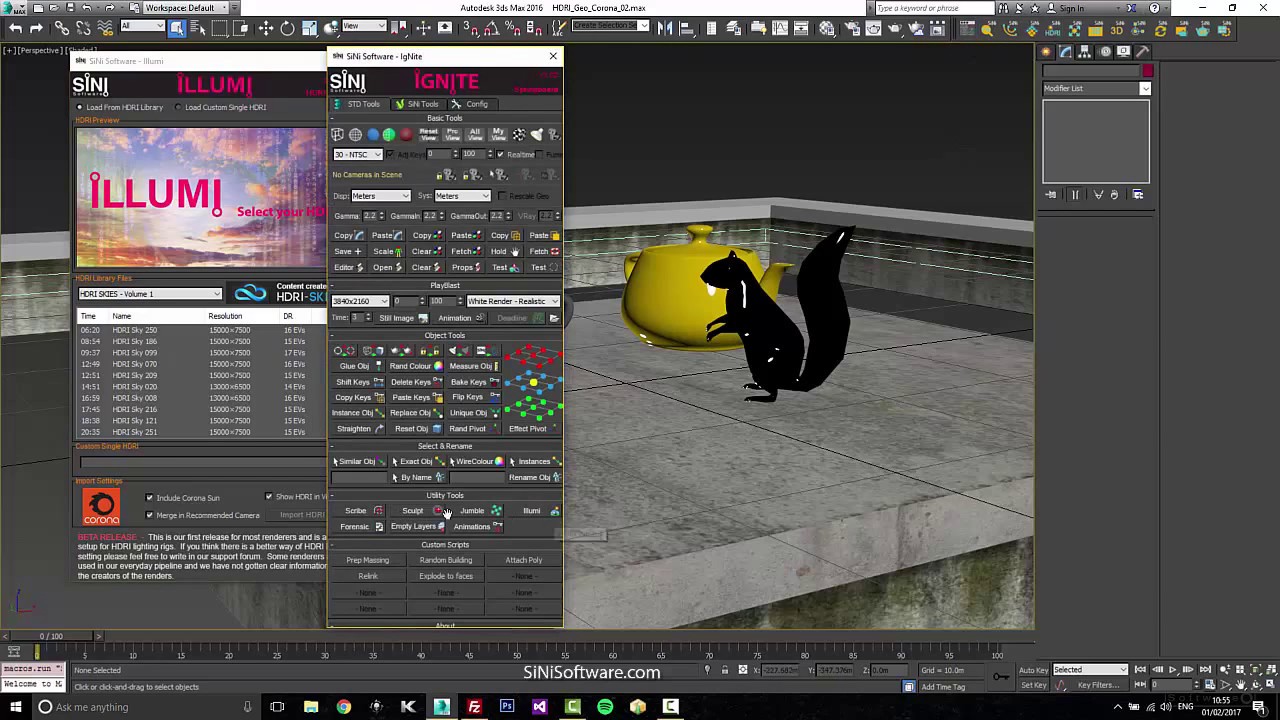This screenshot has height=720, width=1280.
Task: Click the Prep Massing custom script button
Action: pyautogui.click(x=368, y=561)
